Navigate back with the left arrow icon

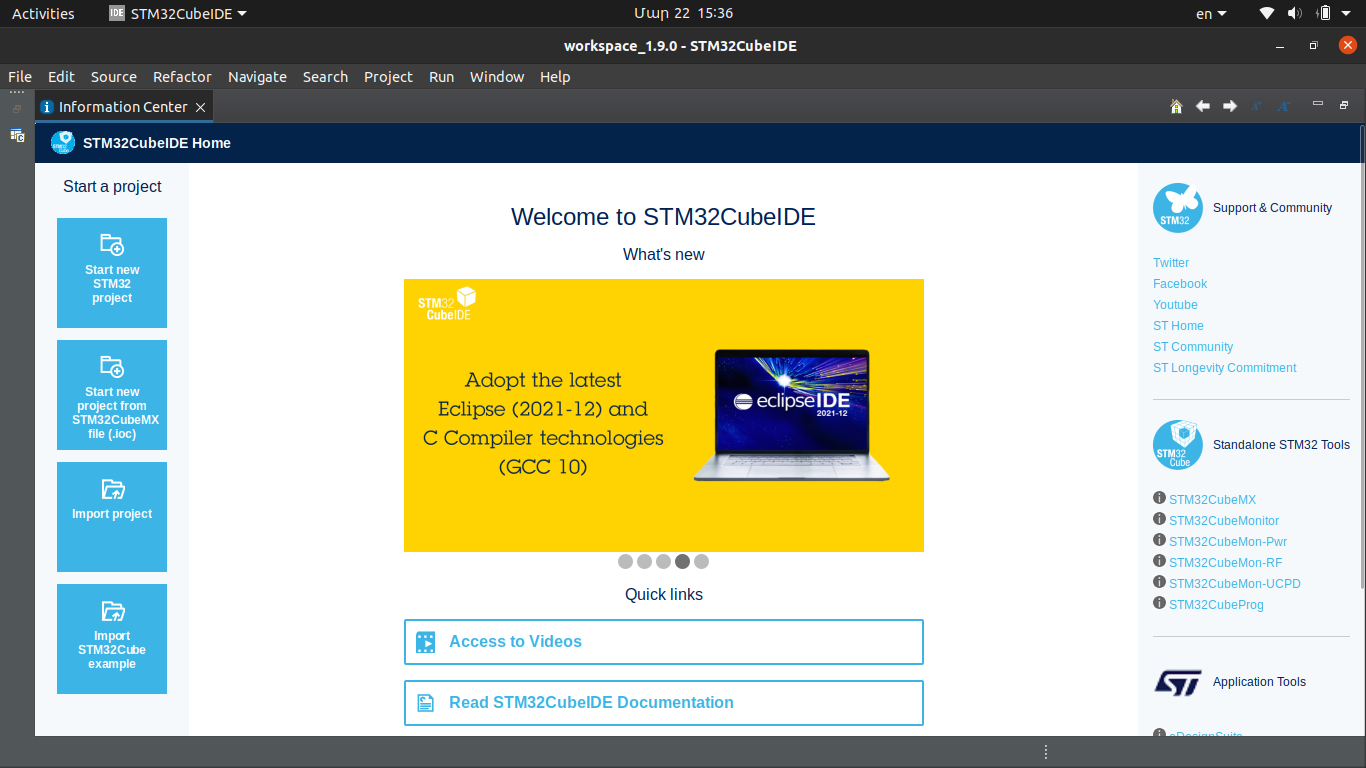pyautogui.click(x=1203, y=106)
